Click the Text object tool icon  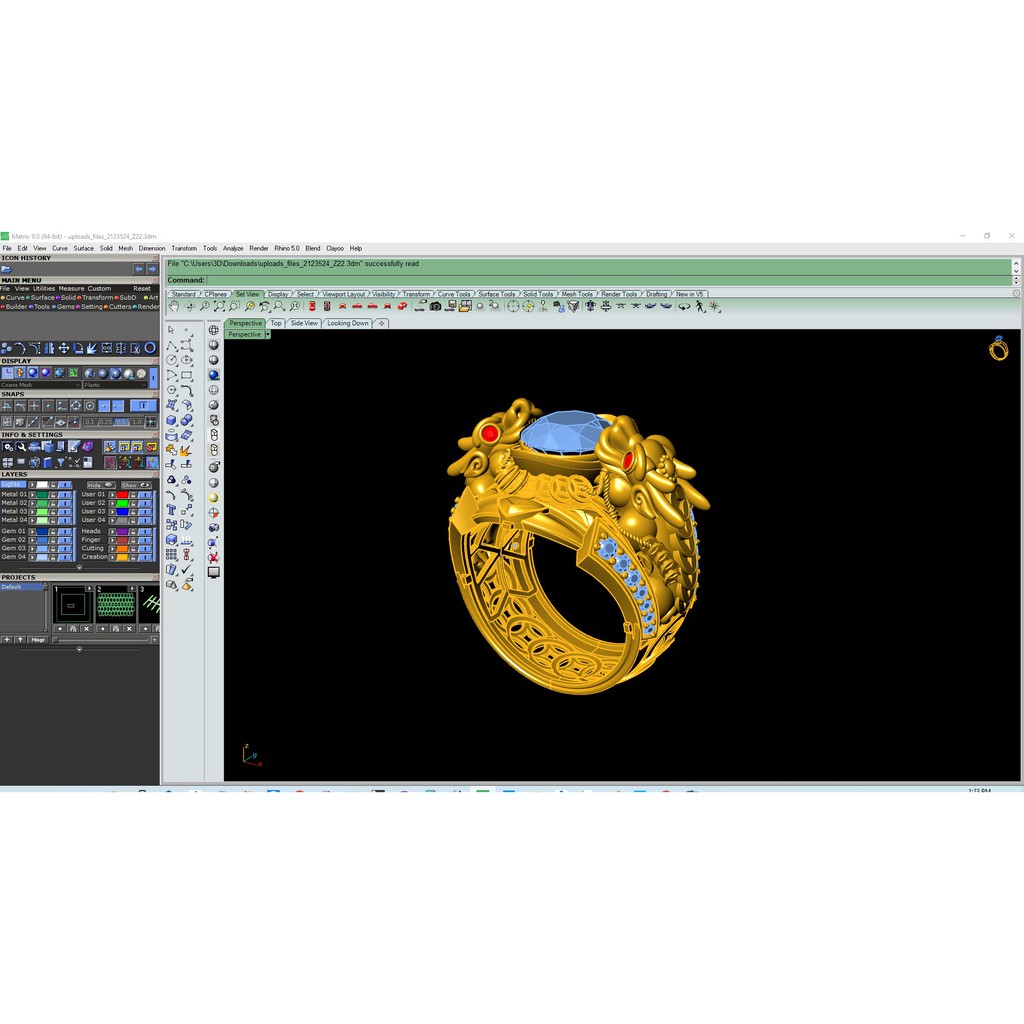(171, 510)
